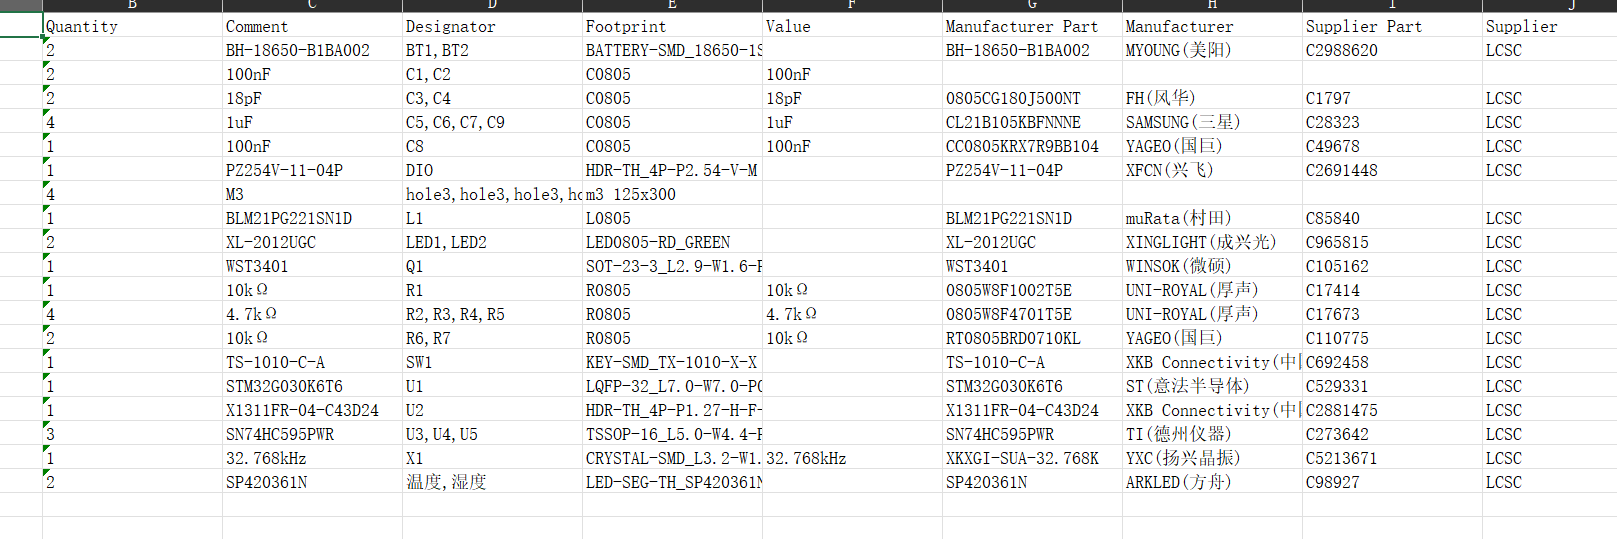Screen dimensions: 1617x539
Task: Click the 32.768kHz value cell
Action: click(852, 458)
